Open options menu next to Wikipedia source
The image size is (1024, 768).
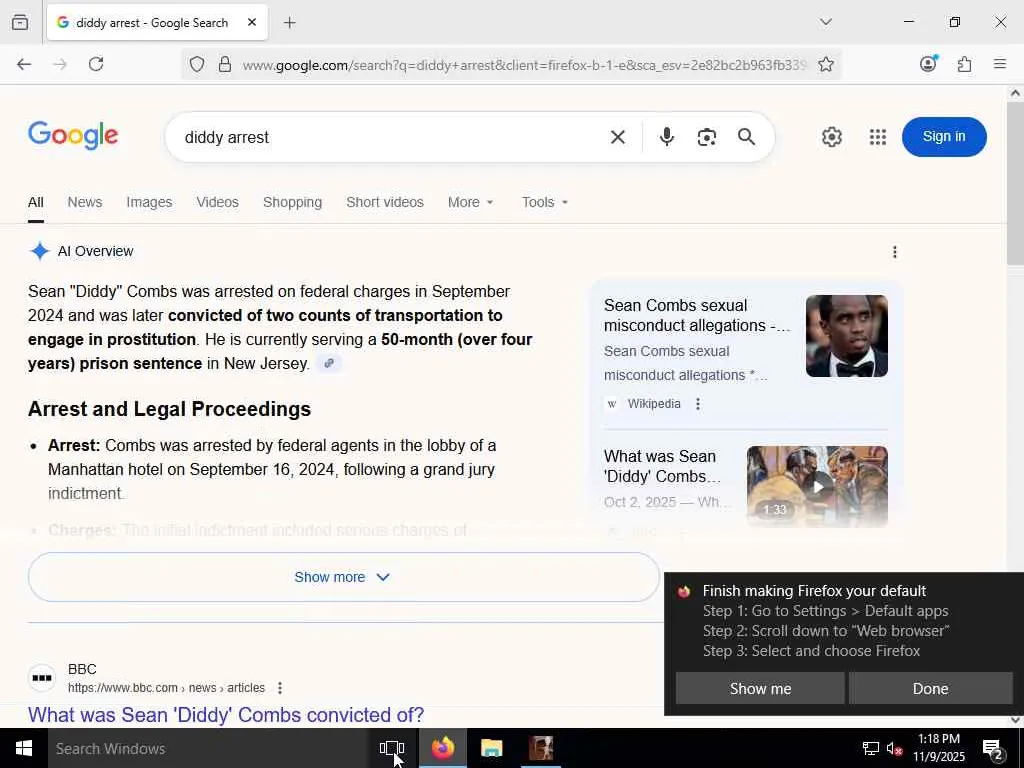697,404
